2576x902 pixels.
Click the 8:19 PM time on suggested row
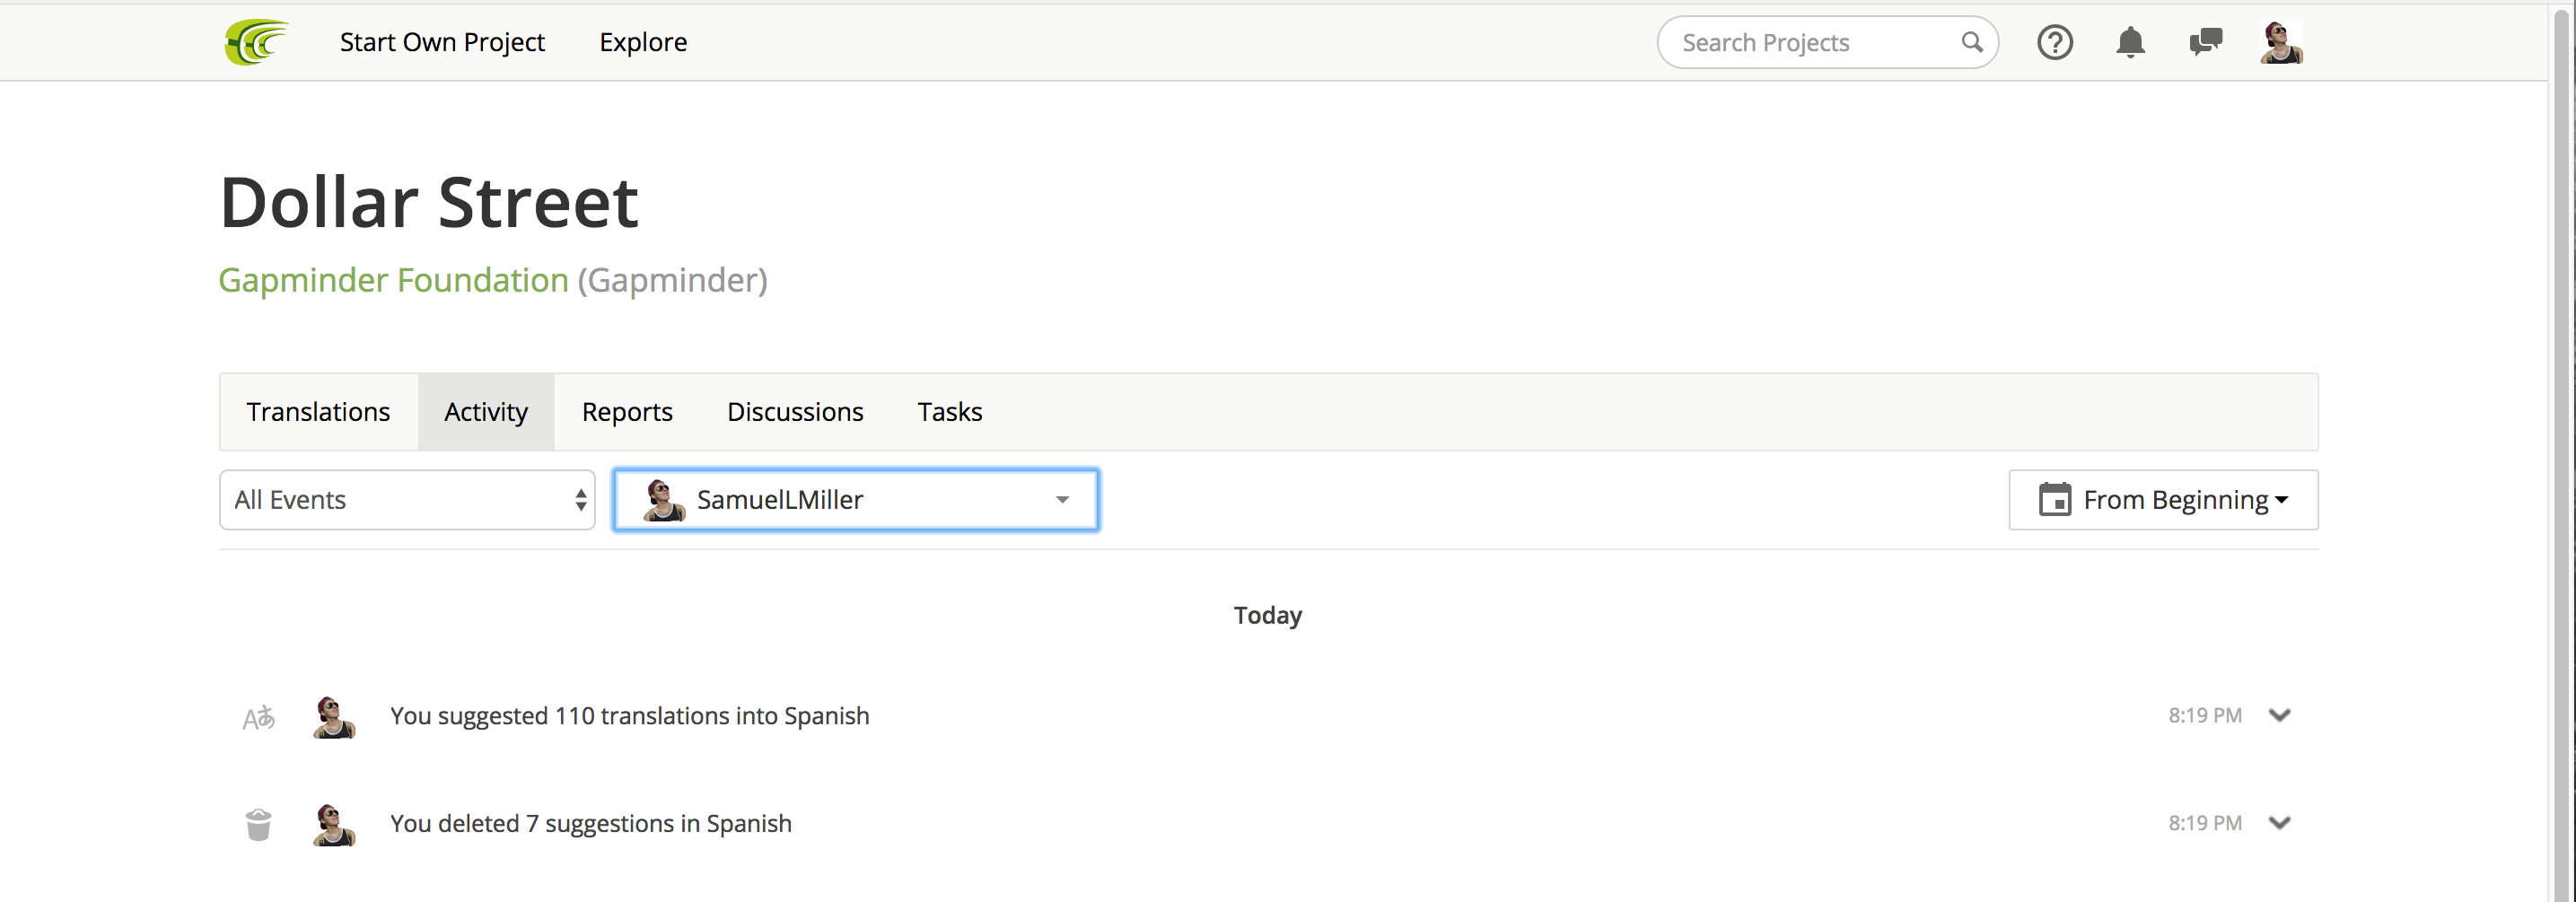pyautogui.click(x=2204, y=716)
